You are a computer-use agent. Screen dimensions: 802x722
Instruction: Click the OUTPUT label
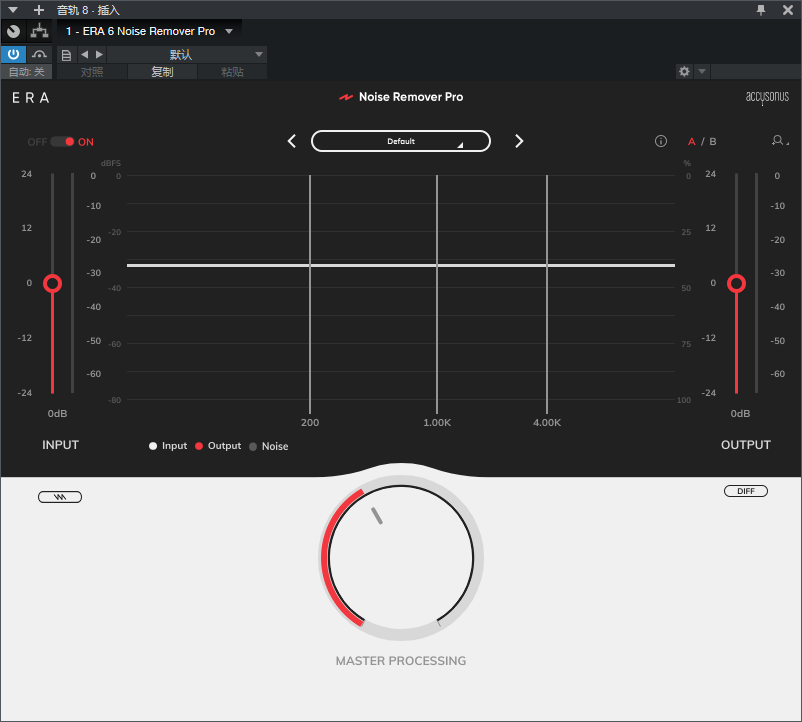point(746,445)
